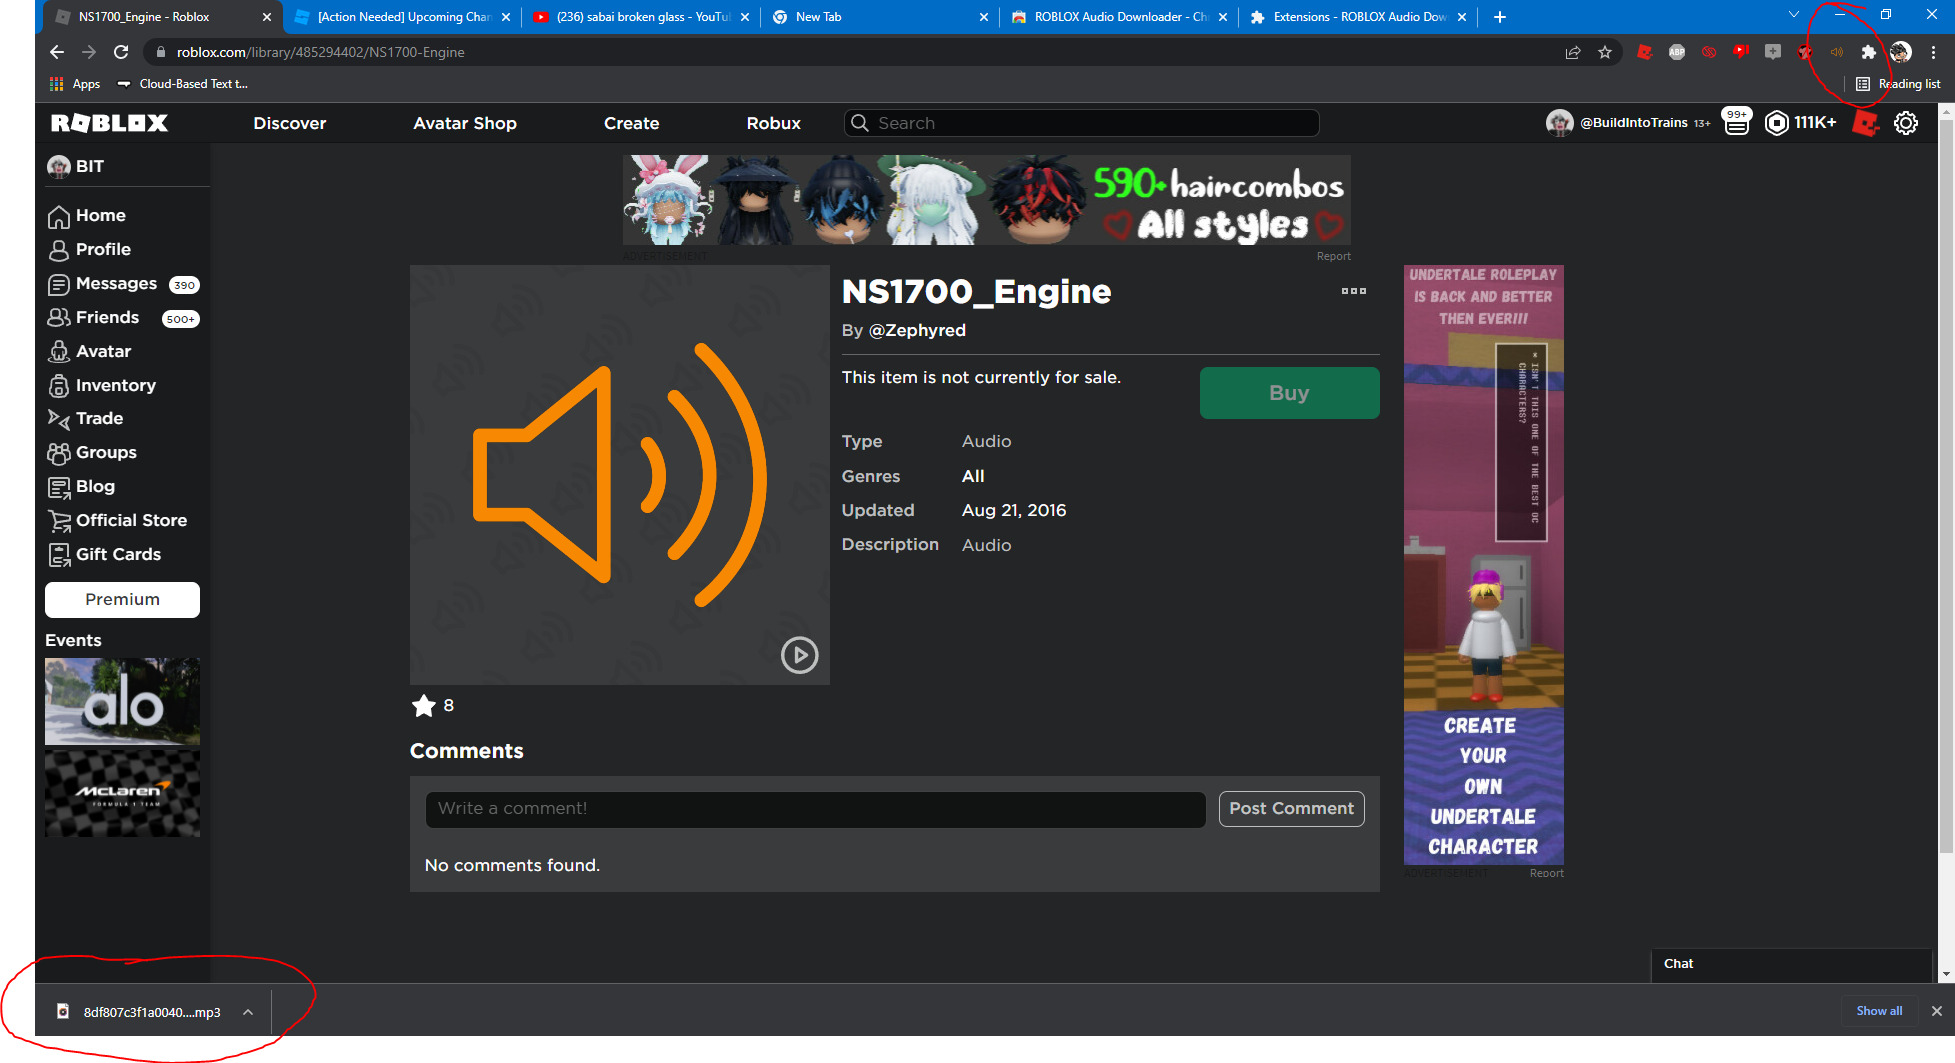1955x1063 pixels.
Task: Open the AdBlock Plus extension
Action: coord(1677,52)
